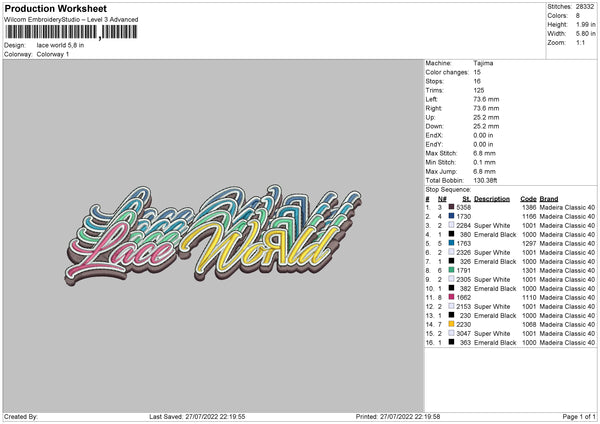Click thread code 1068 in stop 14
The height and width of the screenshot is (424, 600).
(x=529, y=325)
